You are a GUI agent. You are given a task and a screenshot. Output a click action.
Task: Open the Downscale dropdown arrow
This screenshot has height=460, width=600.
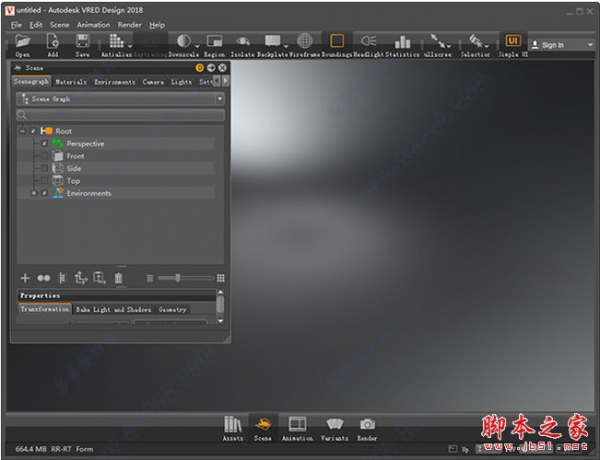point(197,46)
